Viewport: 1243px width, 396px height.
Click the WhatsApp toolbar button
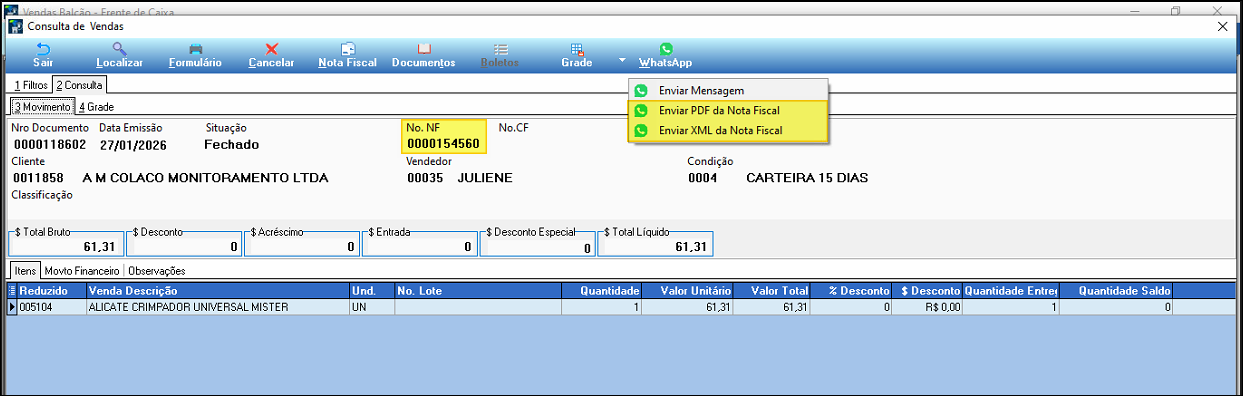665,55
